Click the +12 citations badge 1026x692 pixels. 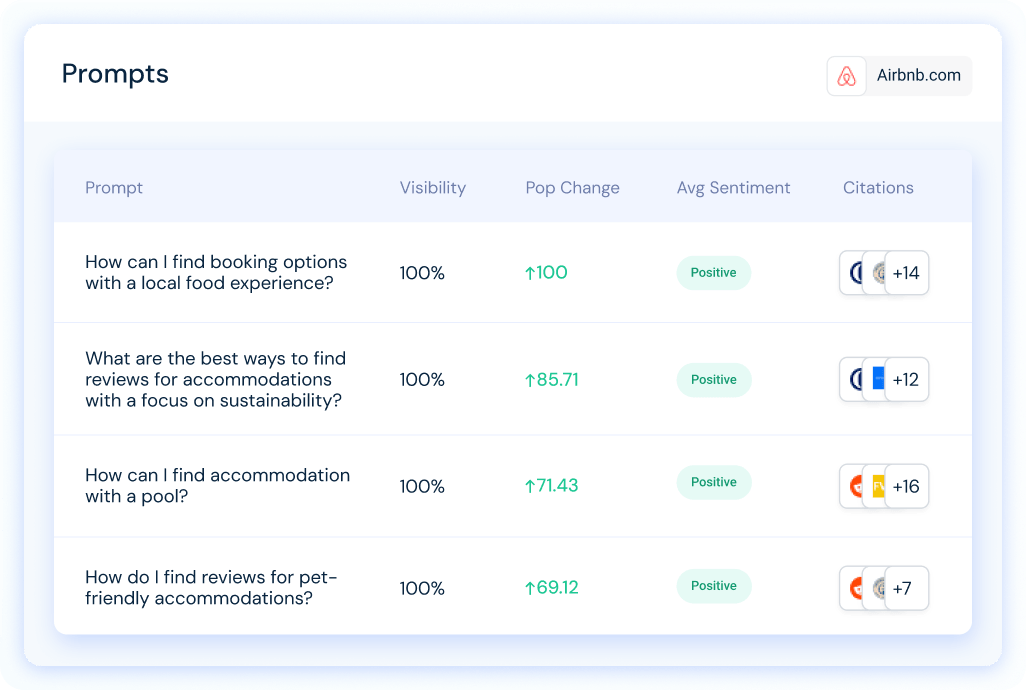pos(906,379)
